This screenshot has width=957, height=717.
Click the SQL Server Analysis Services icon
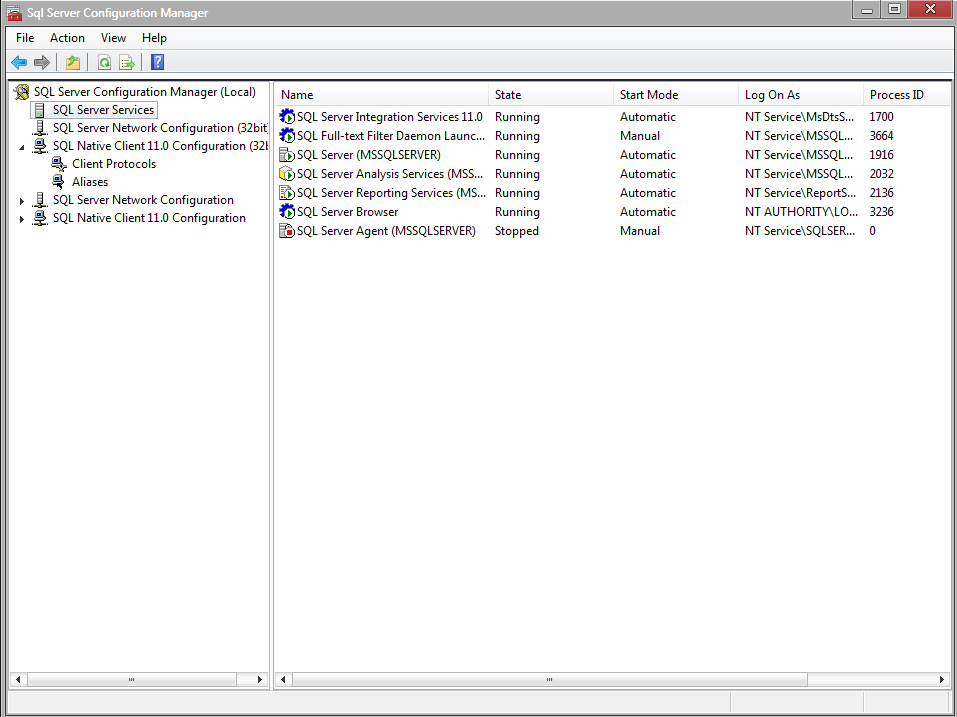[x=287, y=174]
